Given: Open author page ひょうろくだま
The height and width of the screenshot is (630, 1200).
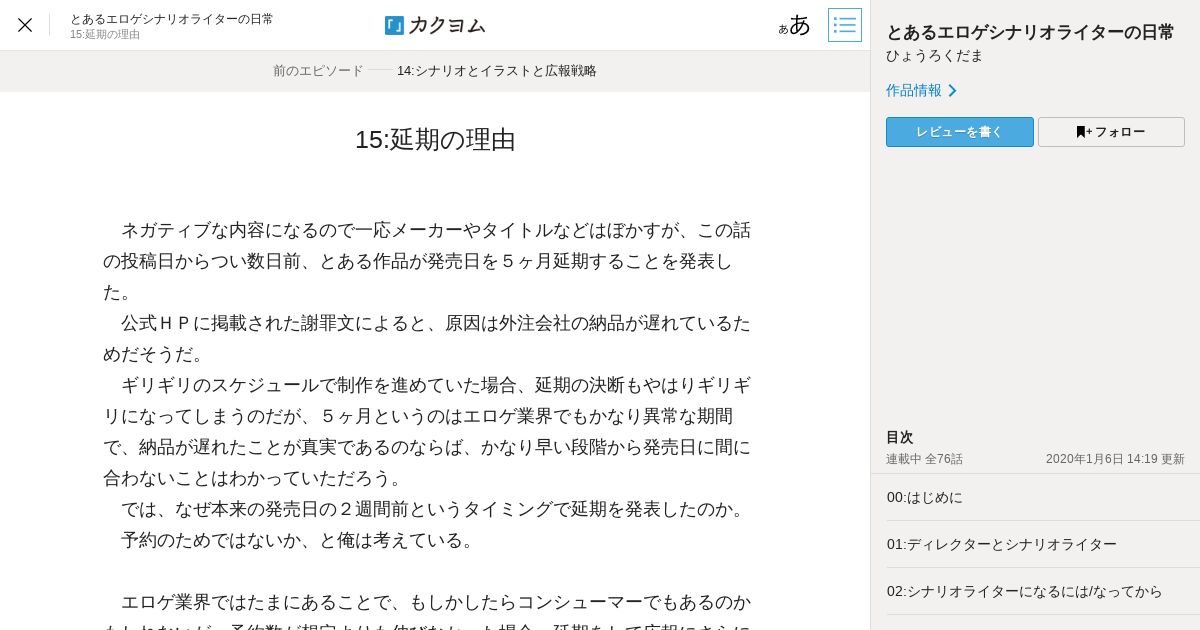Looking at the screenshot, I should [x=934, y=56].
